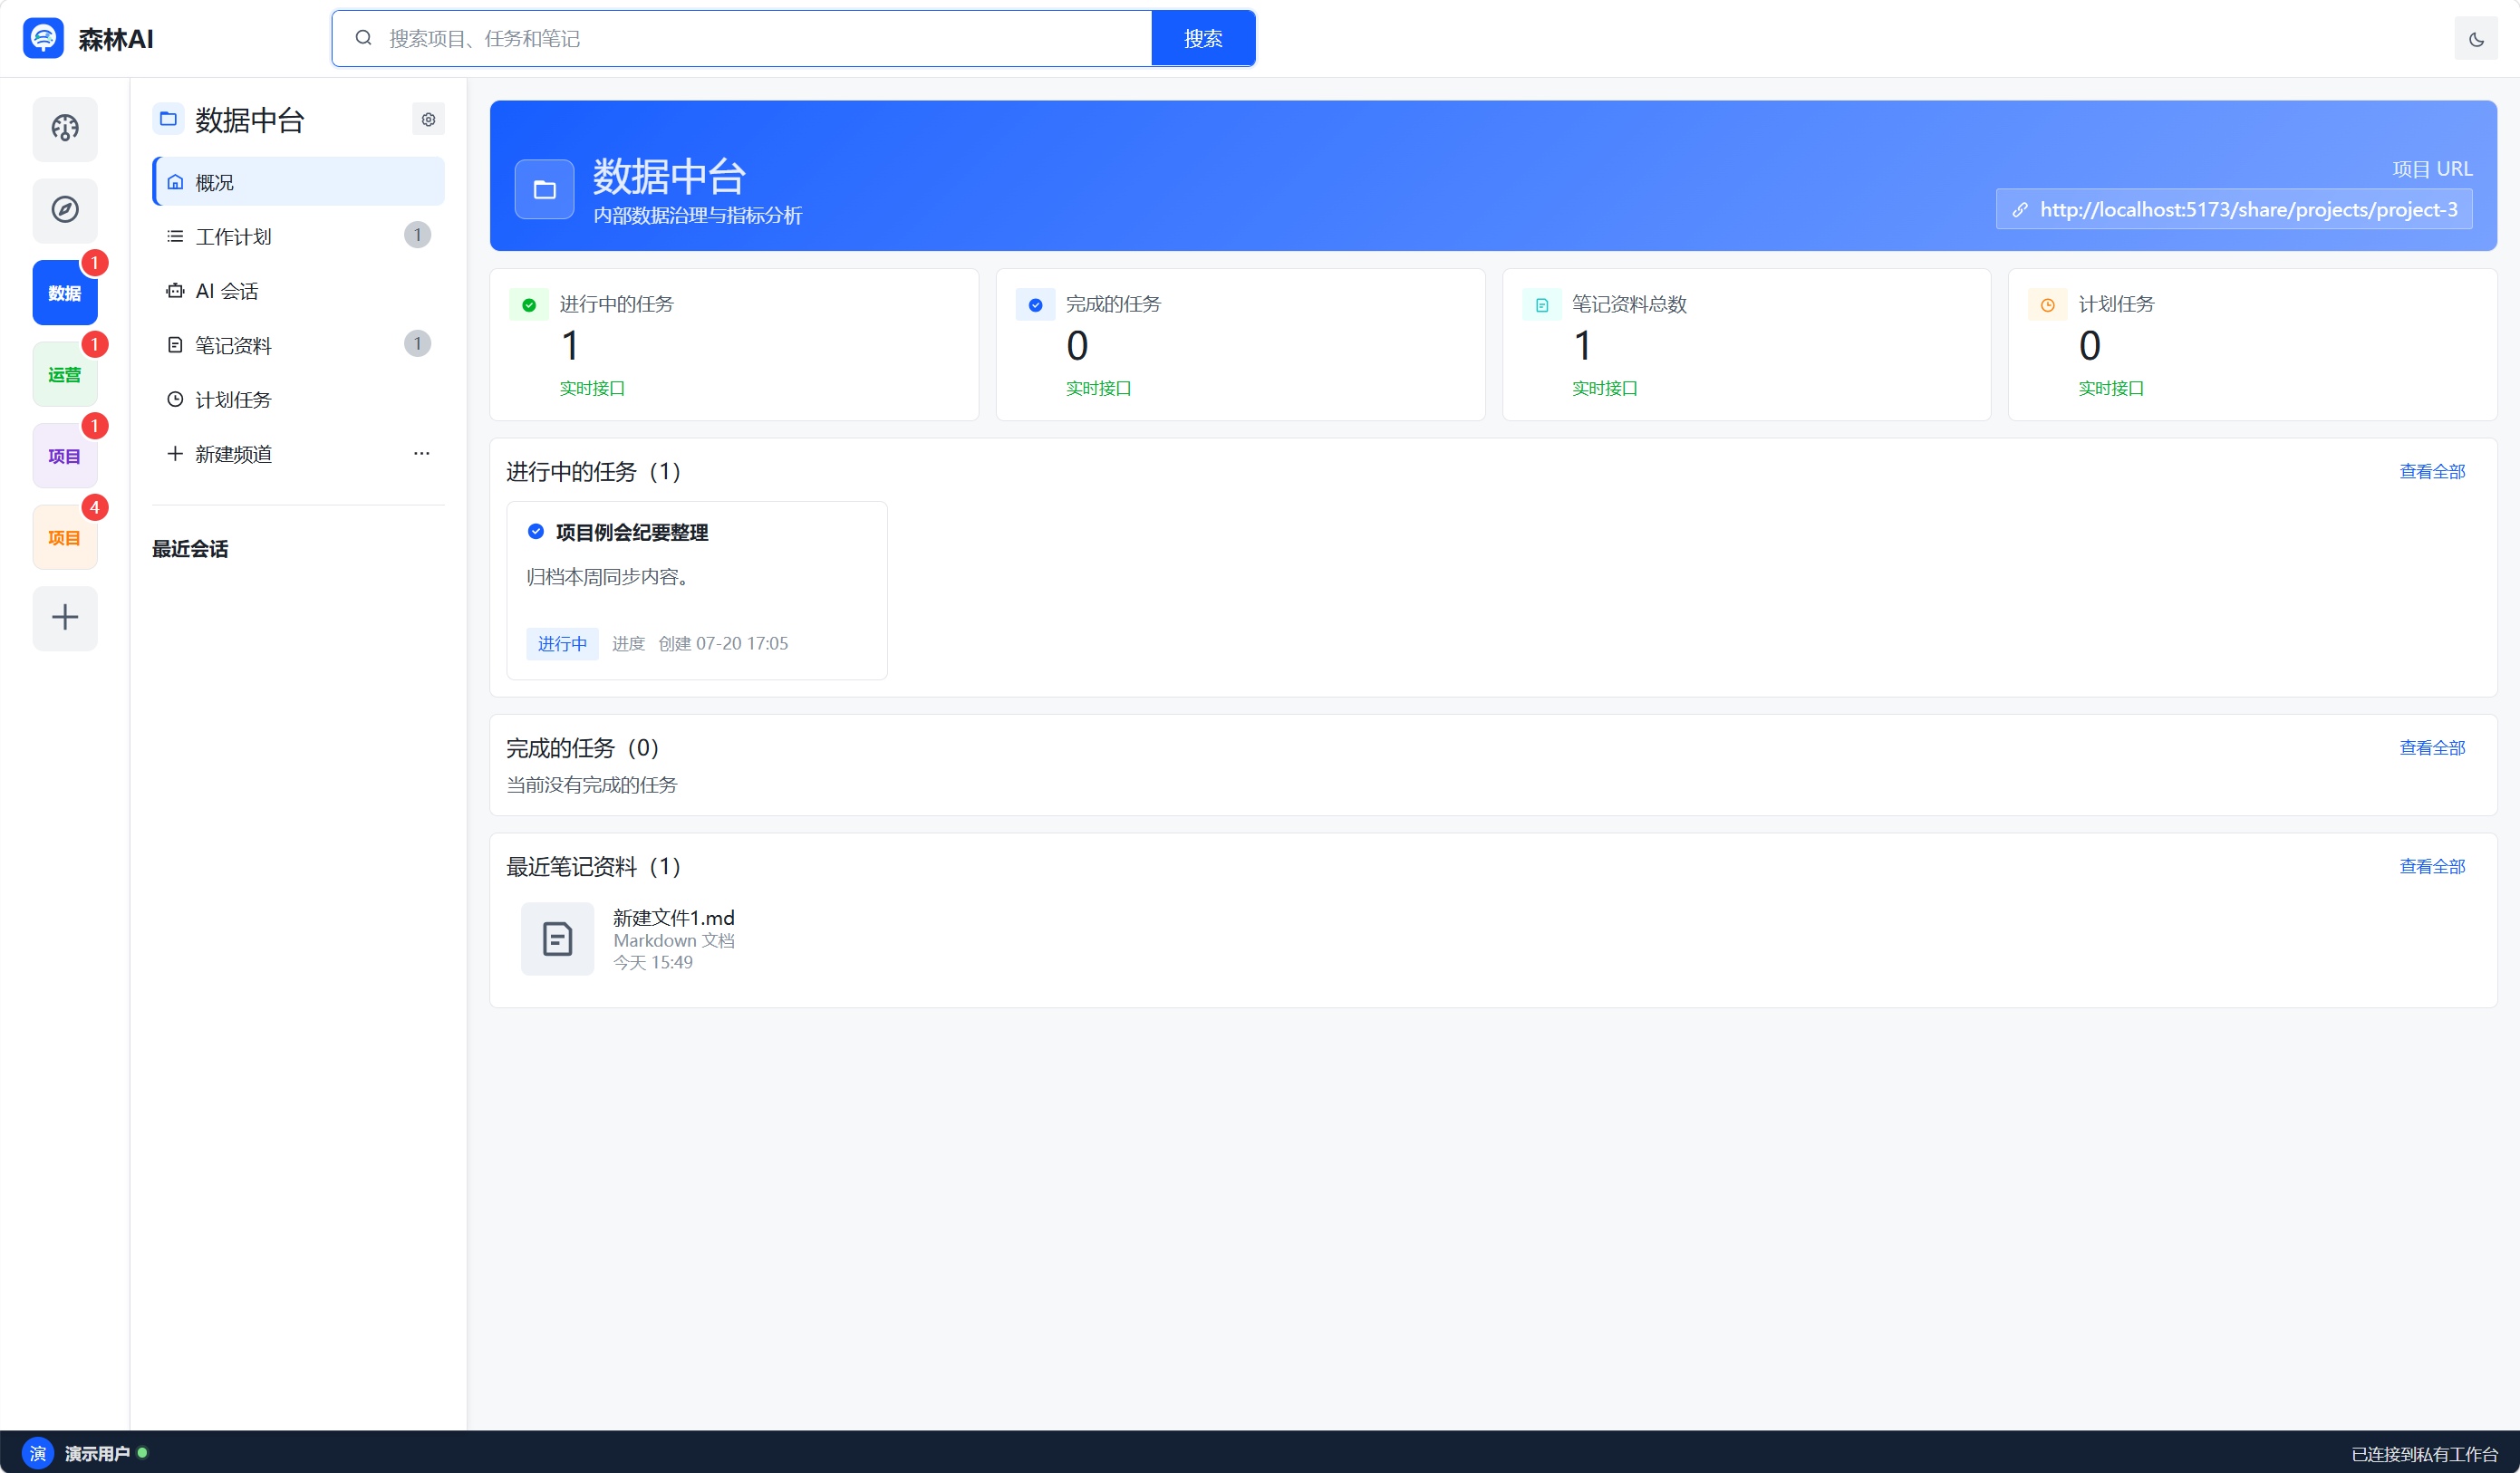Screen dimensions: 2520x1473
Task: Click the 创建 07-20 17:05 timestamp
Action: coord(723,644)
